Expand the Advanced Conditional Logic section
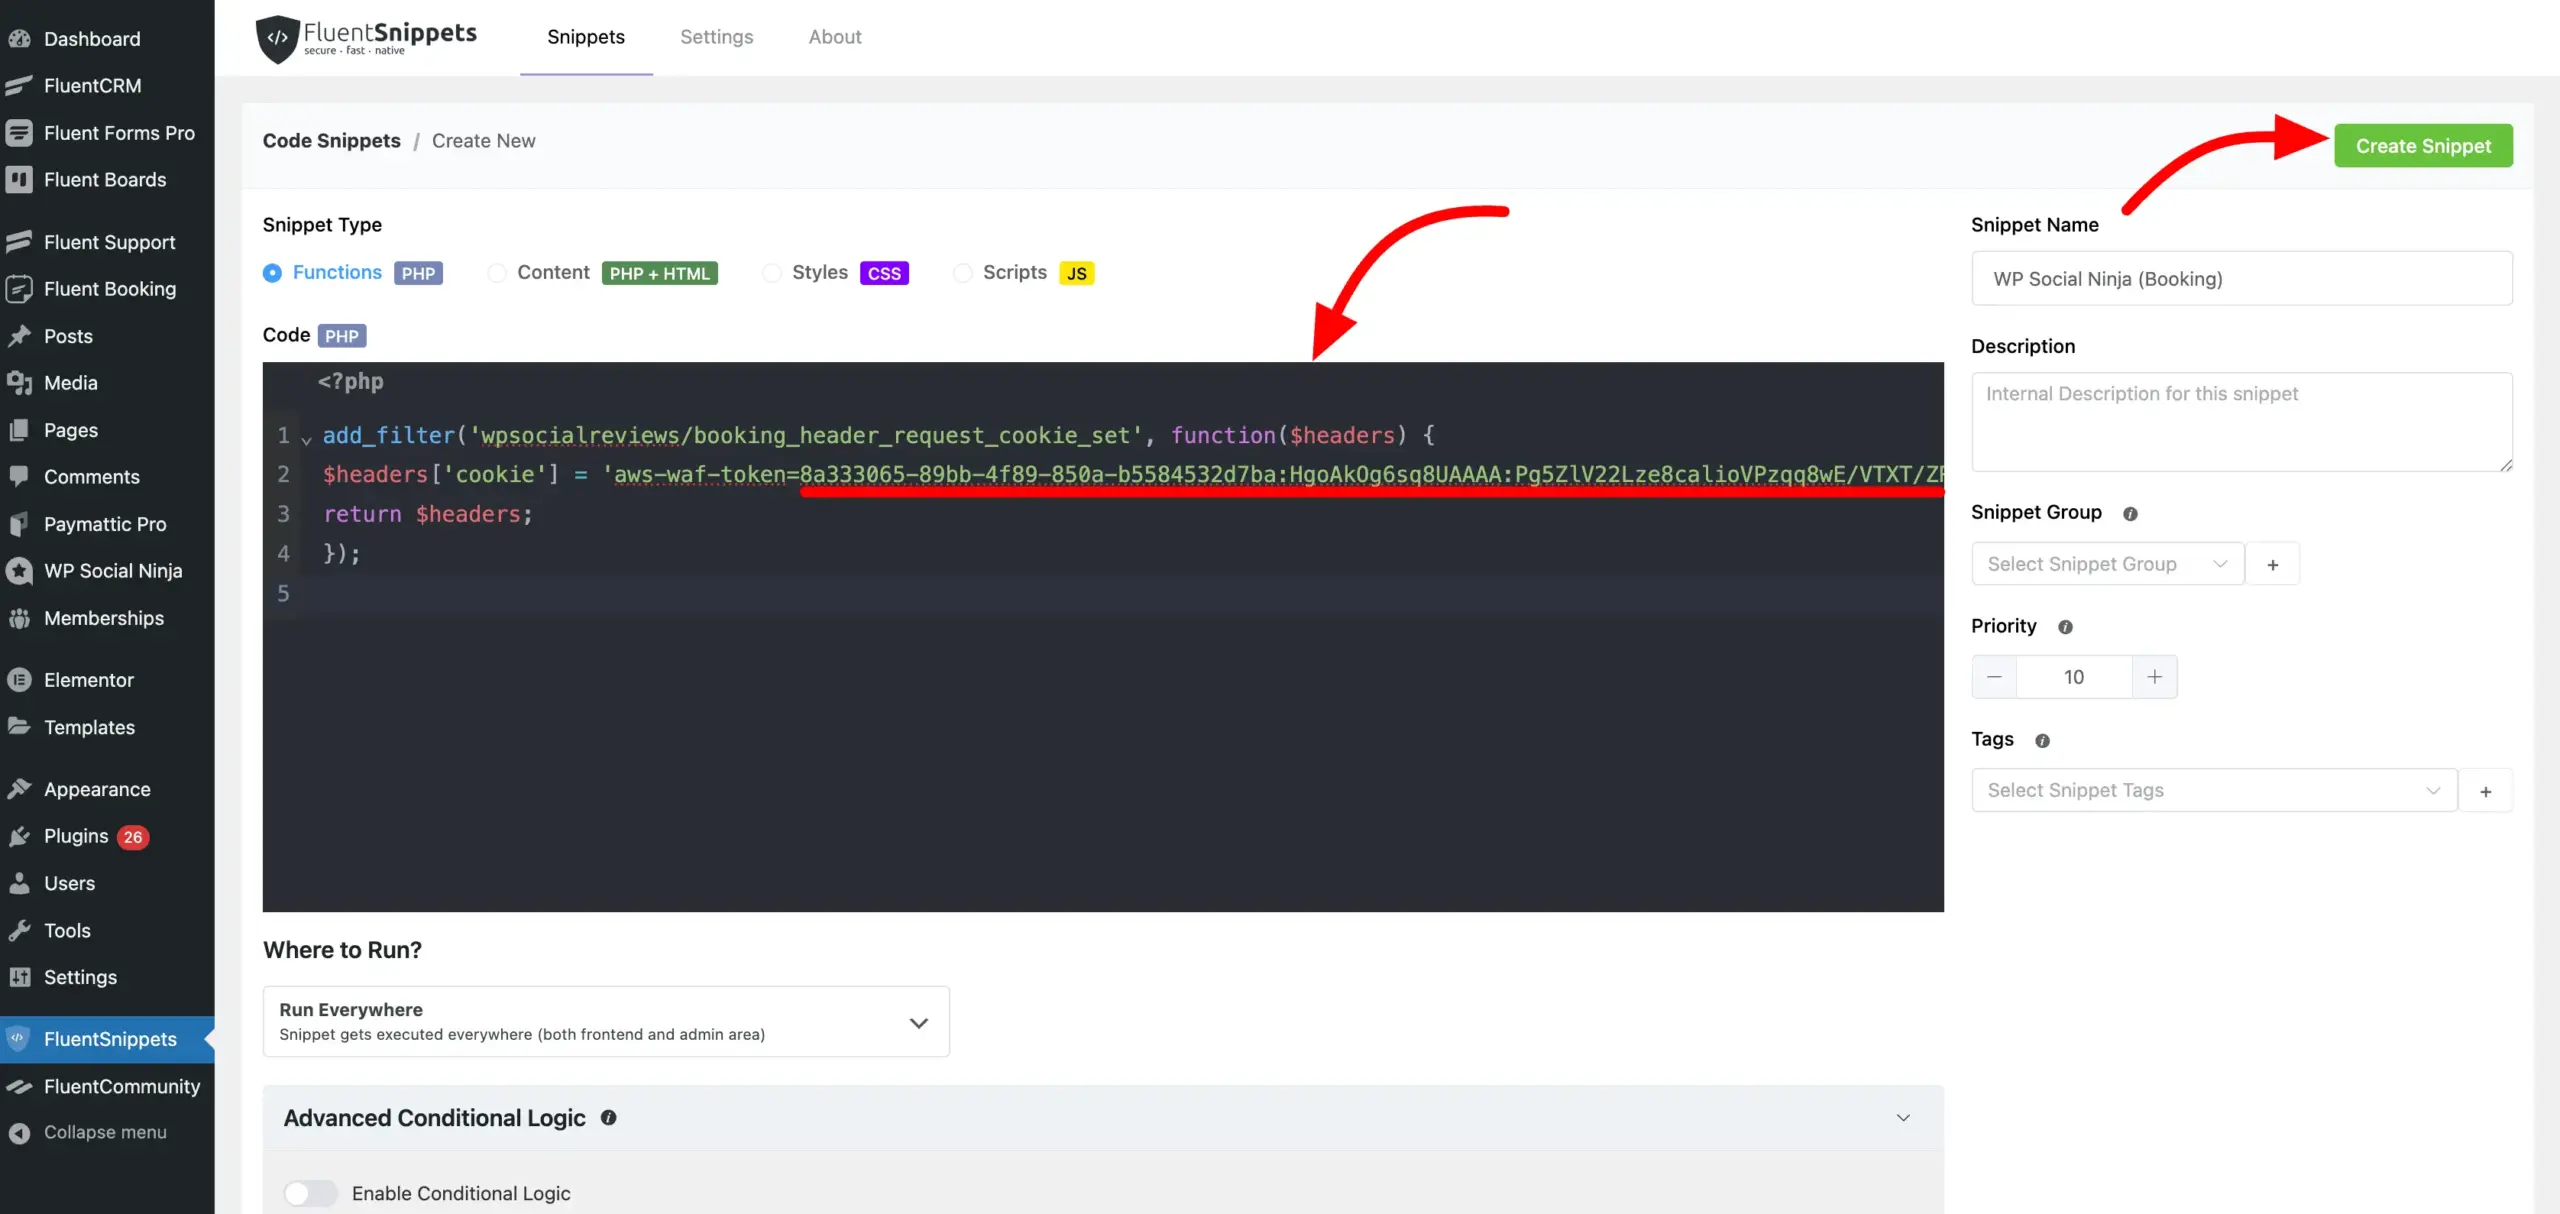 1902,1118
